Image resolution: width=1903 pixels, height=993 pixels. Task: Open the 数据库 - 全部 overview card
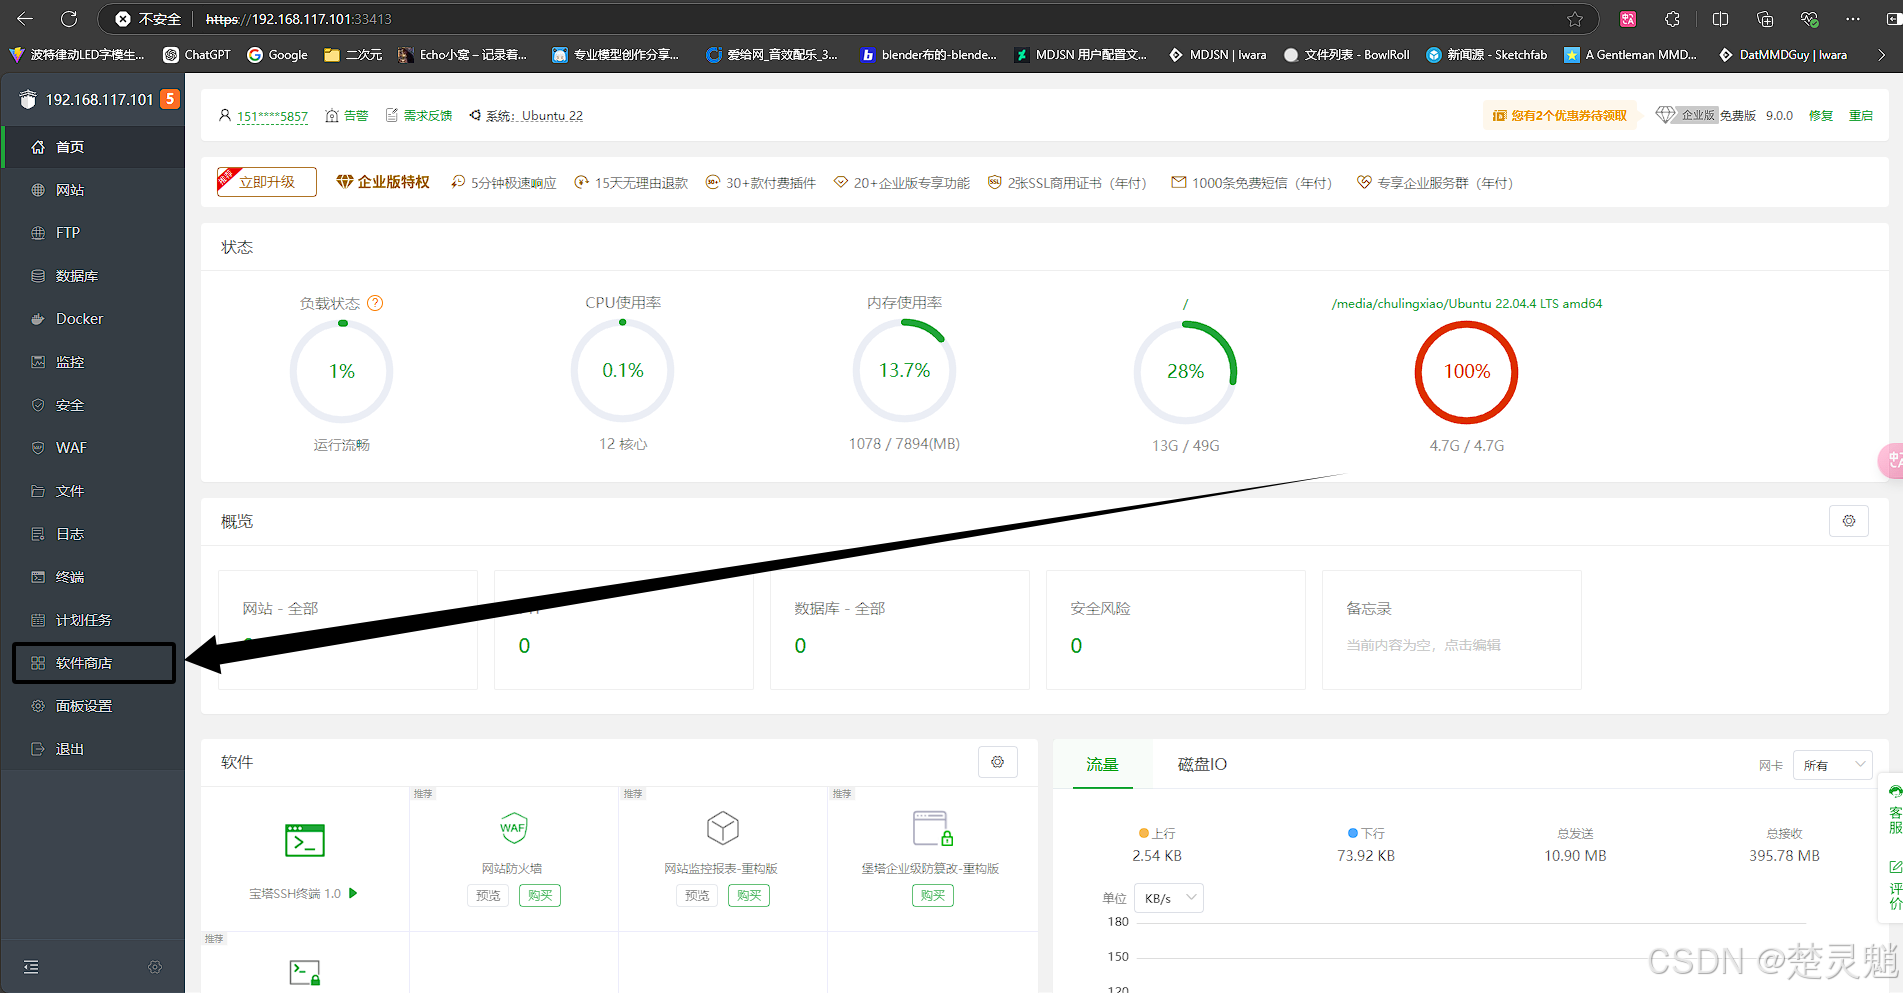click(899, 630)
